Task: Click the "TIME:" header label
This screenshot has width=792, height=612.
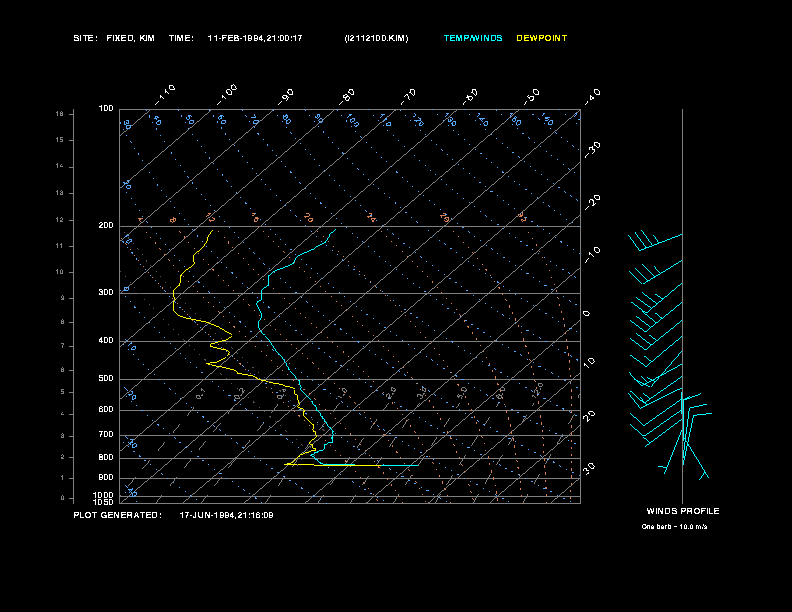Action: (x=181, y=38)
